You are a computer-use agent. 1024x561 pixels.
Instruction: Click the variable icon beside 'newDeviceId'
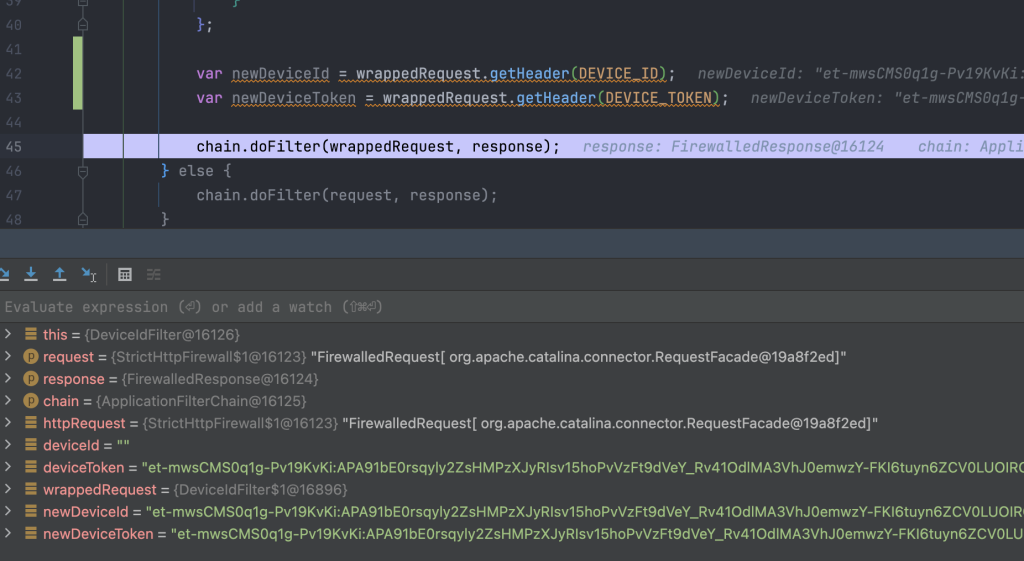coord(31,512)
